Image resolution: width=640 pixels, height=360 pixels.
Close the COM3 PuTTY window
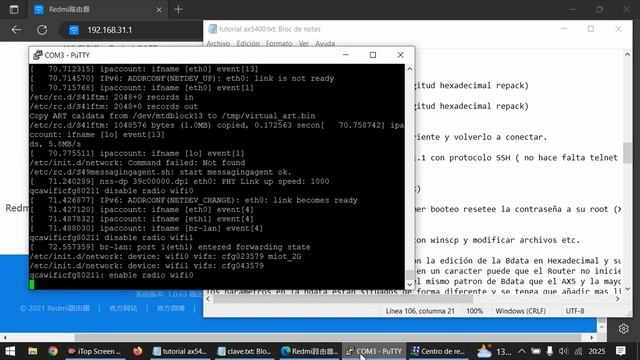click(400, 55)
